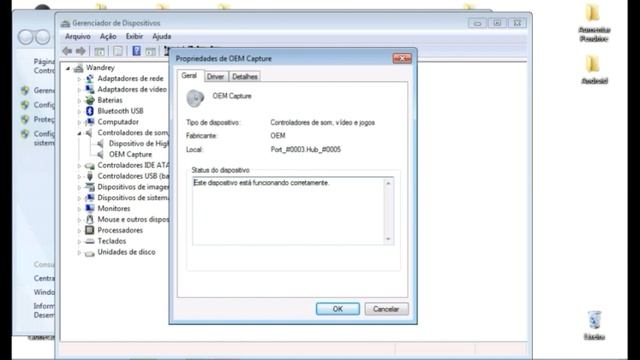Click the Bluetooth USB icon
This screenshot has width=640, height=360.
89,111
